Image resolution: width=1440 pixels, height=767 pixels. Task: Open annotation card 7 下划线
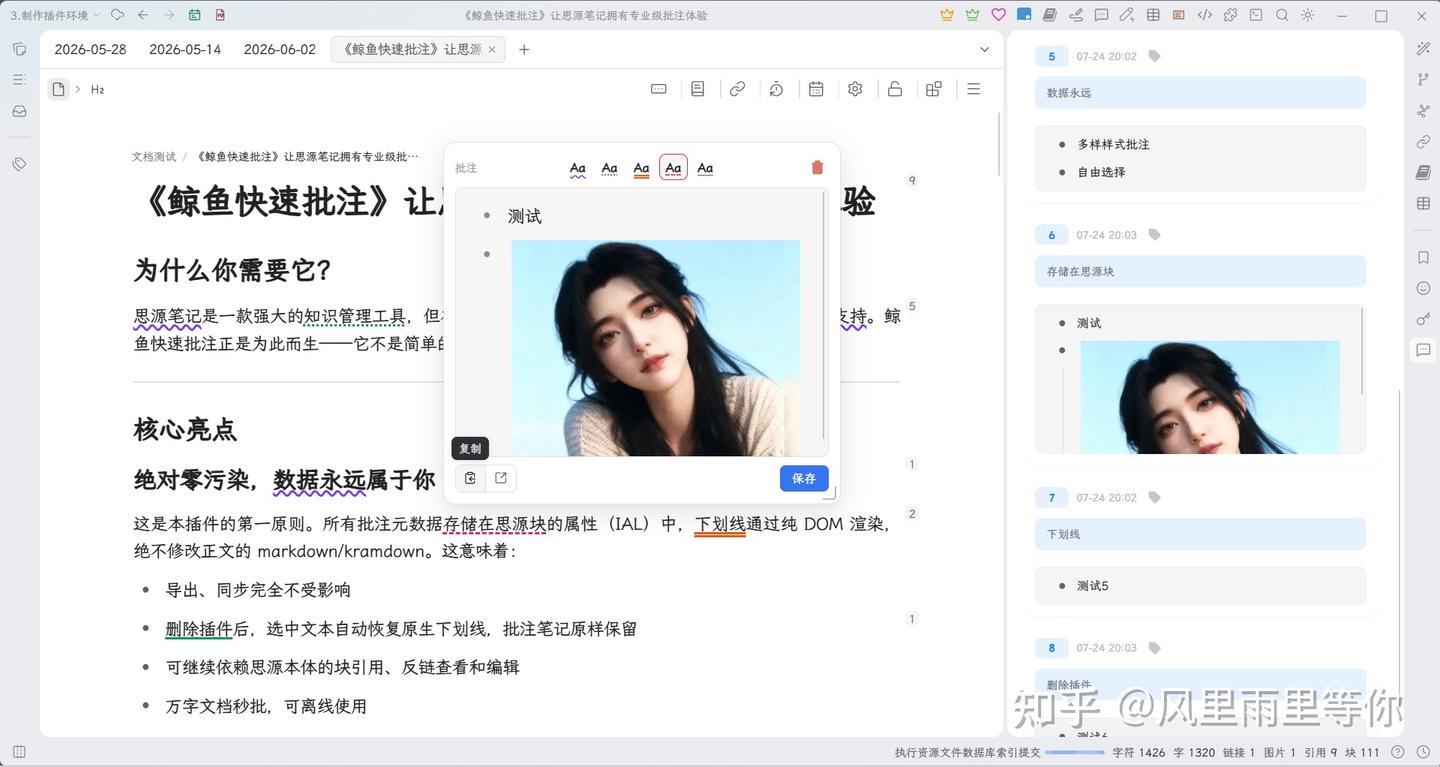pyautogui.click(x=1200, y=534)
